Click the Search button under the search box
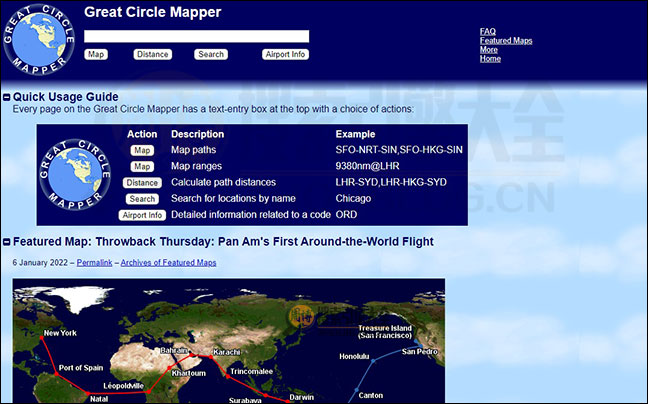The height and width of the screenshot is (404, 648). click(211, 55)
